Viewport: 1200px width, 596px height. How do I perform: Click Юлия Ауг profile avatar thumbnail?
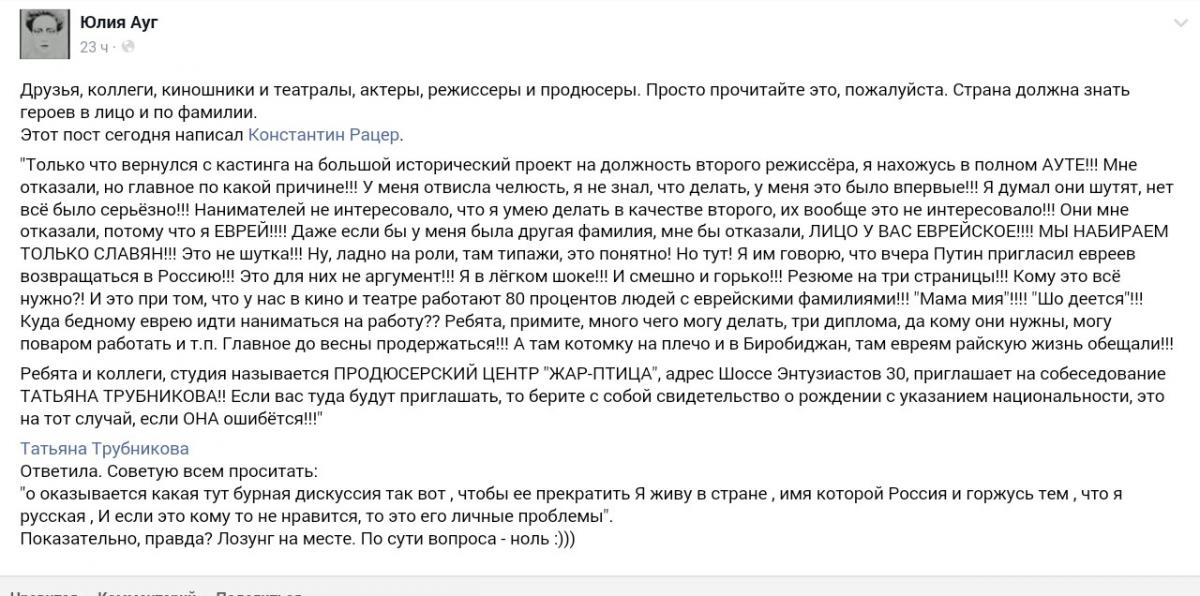42,33
